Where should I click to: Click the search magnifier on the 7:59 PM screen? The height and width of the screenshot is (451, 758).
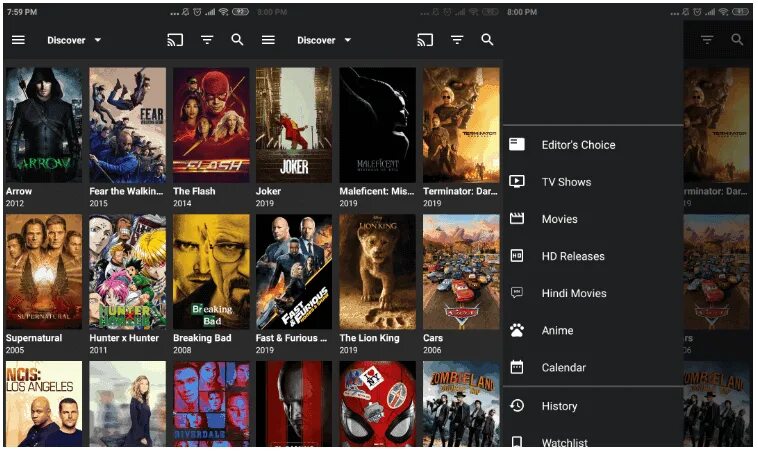click(237, 40)
